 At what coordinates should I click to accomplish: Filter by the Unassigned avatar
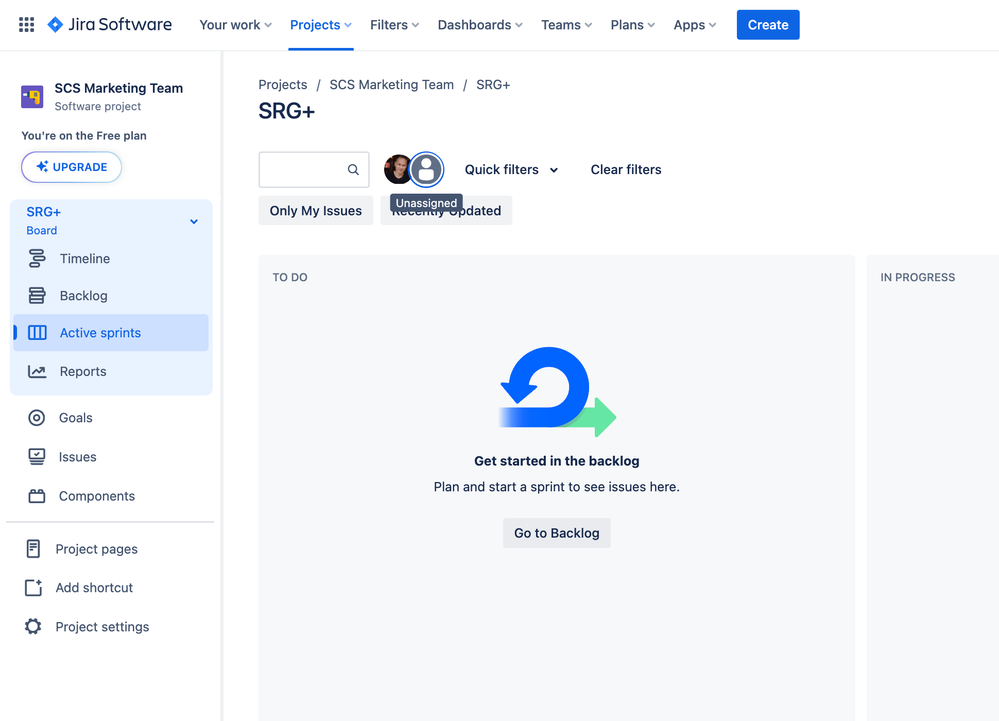point(426,169)
